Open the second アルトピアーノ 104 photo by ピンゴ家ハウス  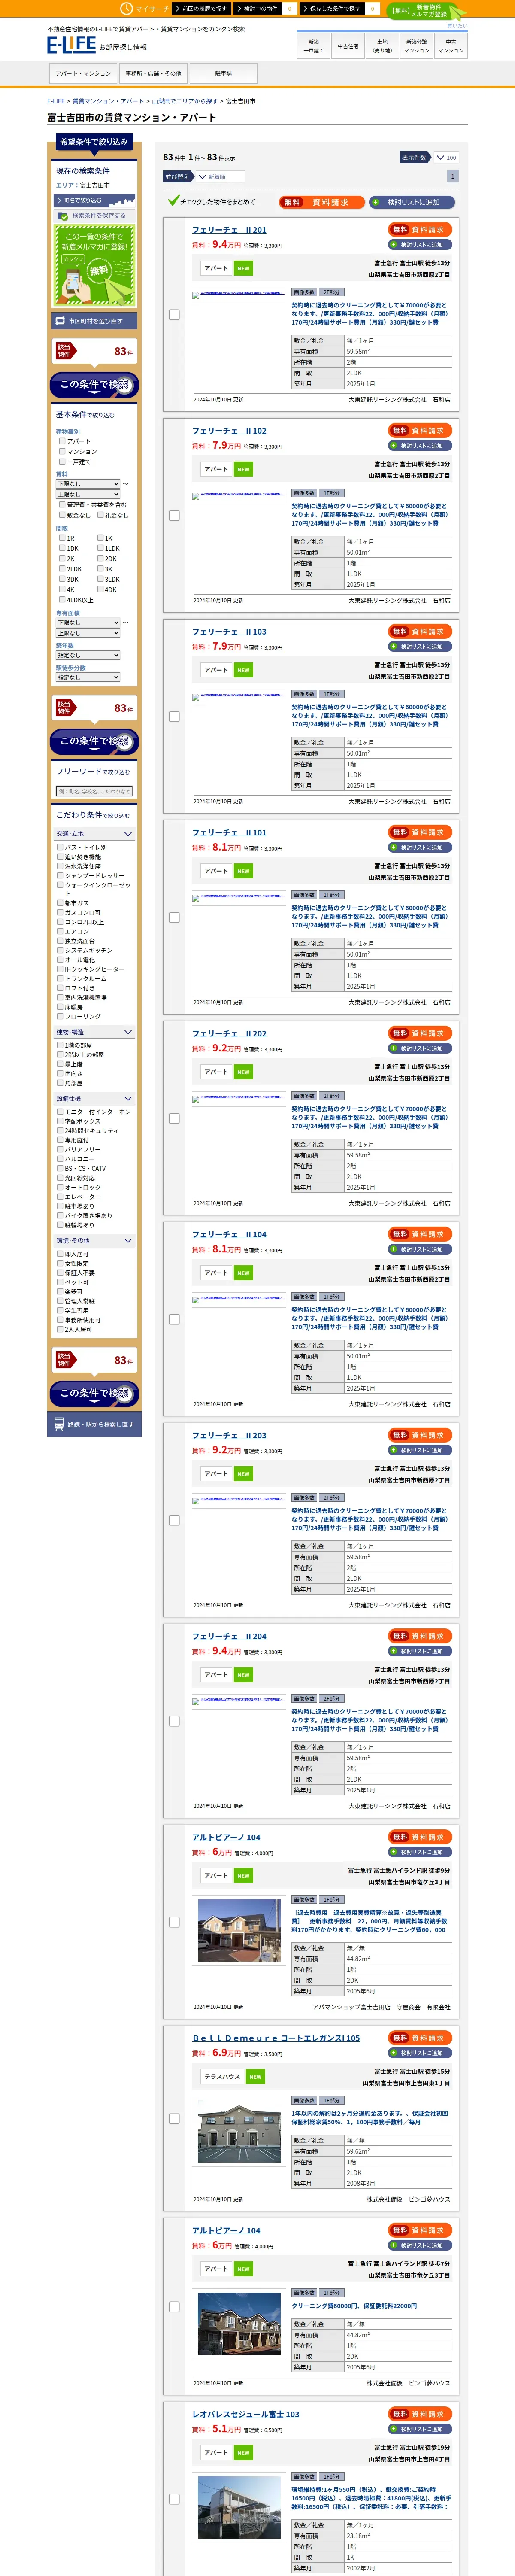click(239, 2324)
